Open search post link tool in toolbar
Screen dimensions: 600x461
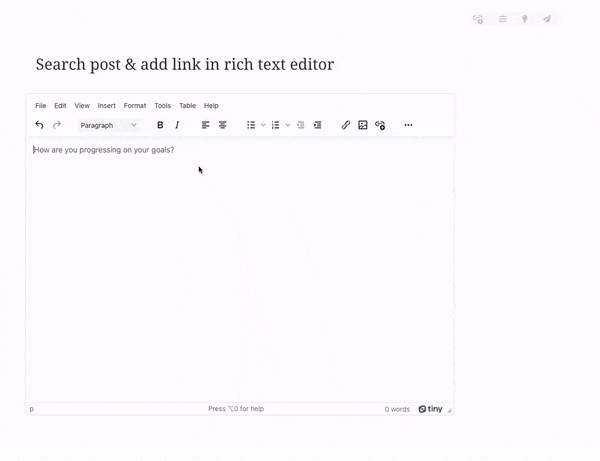380,125
